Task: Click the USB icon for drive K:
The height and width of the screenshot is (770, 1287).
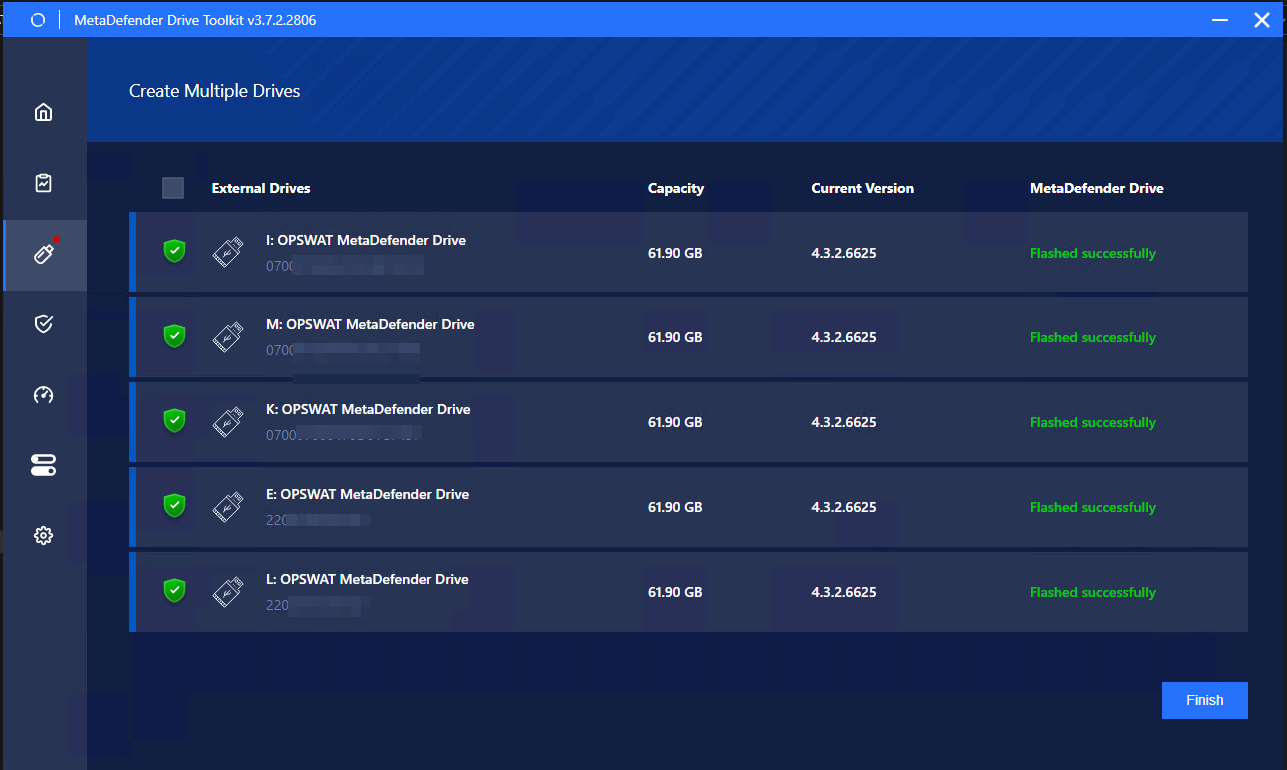Action: click(x=228, y=421)
